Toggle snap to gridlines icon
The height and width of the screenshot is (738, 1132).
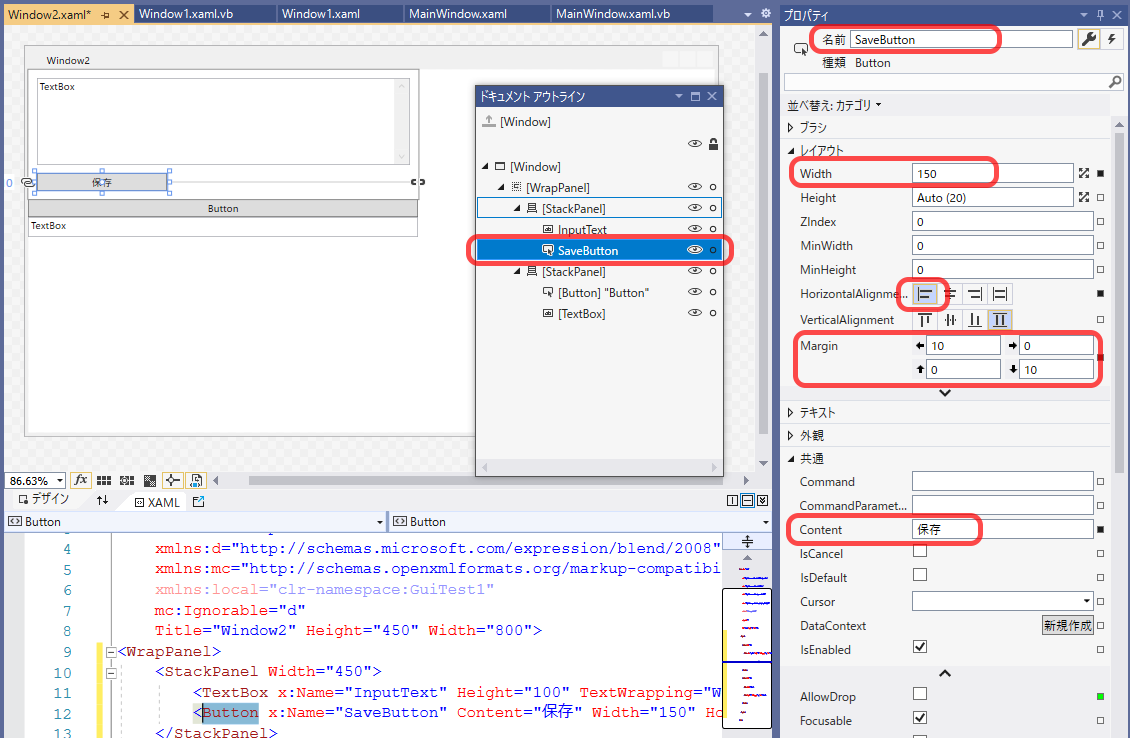pyautogui.click(x=127, y=480)
